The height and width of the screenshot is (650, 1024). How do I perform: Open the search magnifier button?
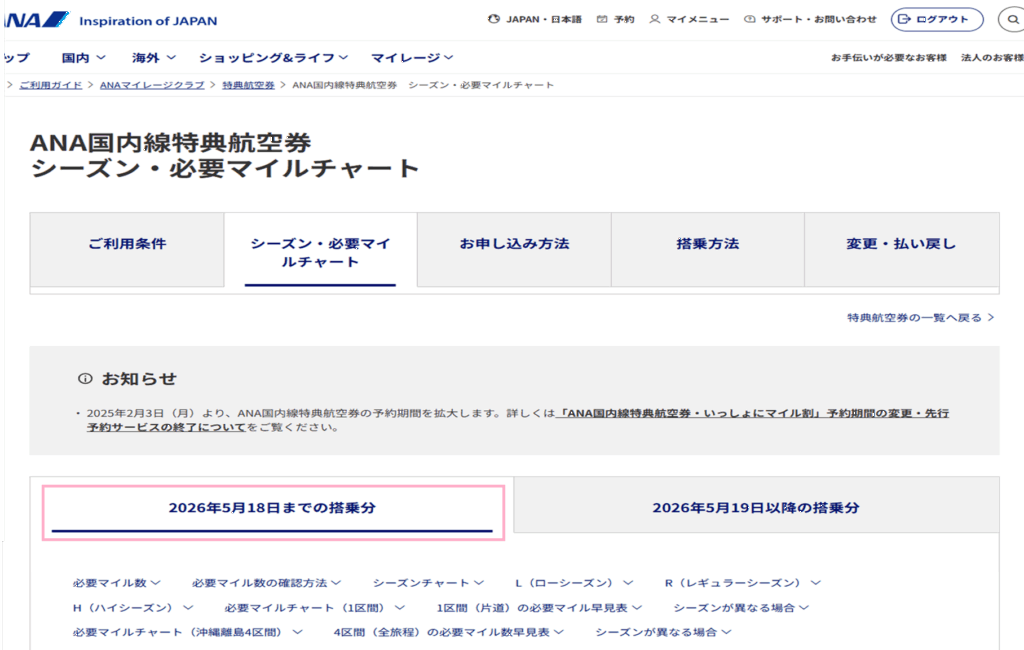click(1012, 20)
